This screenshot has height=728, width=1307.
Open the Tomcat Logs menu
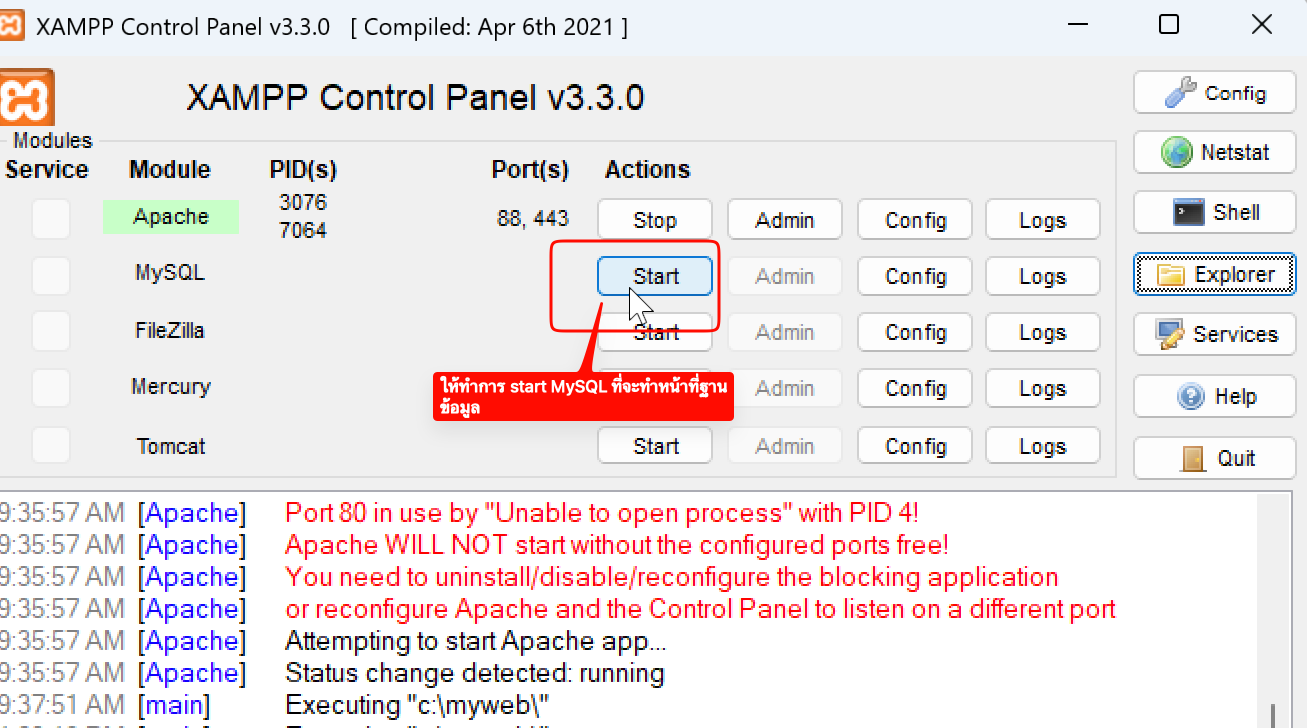pos(1042,446)
